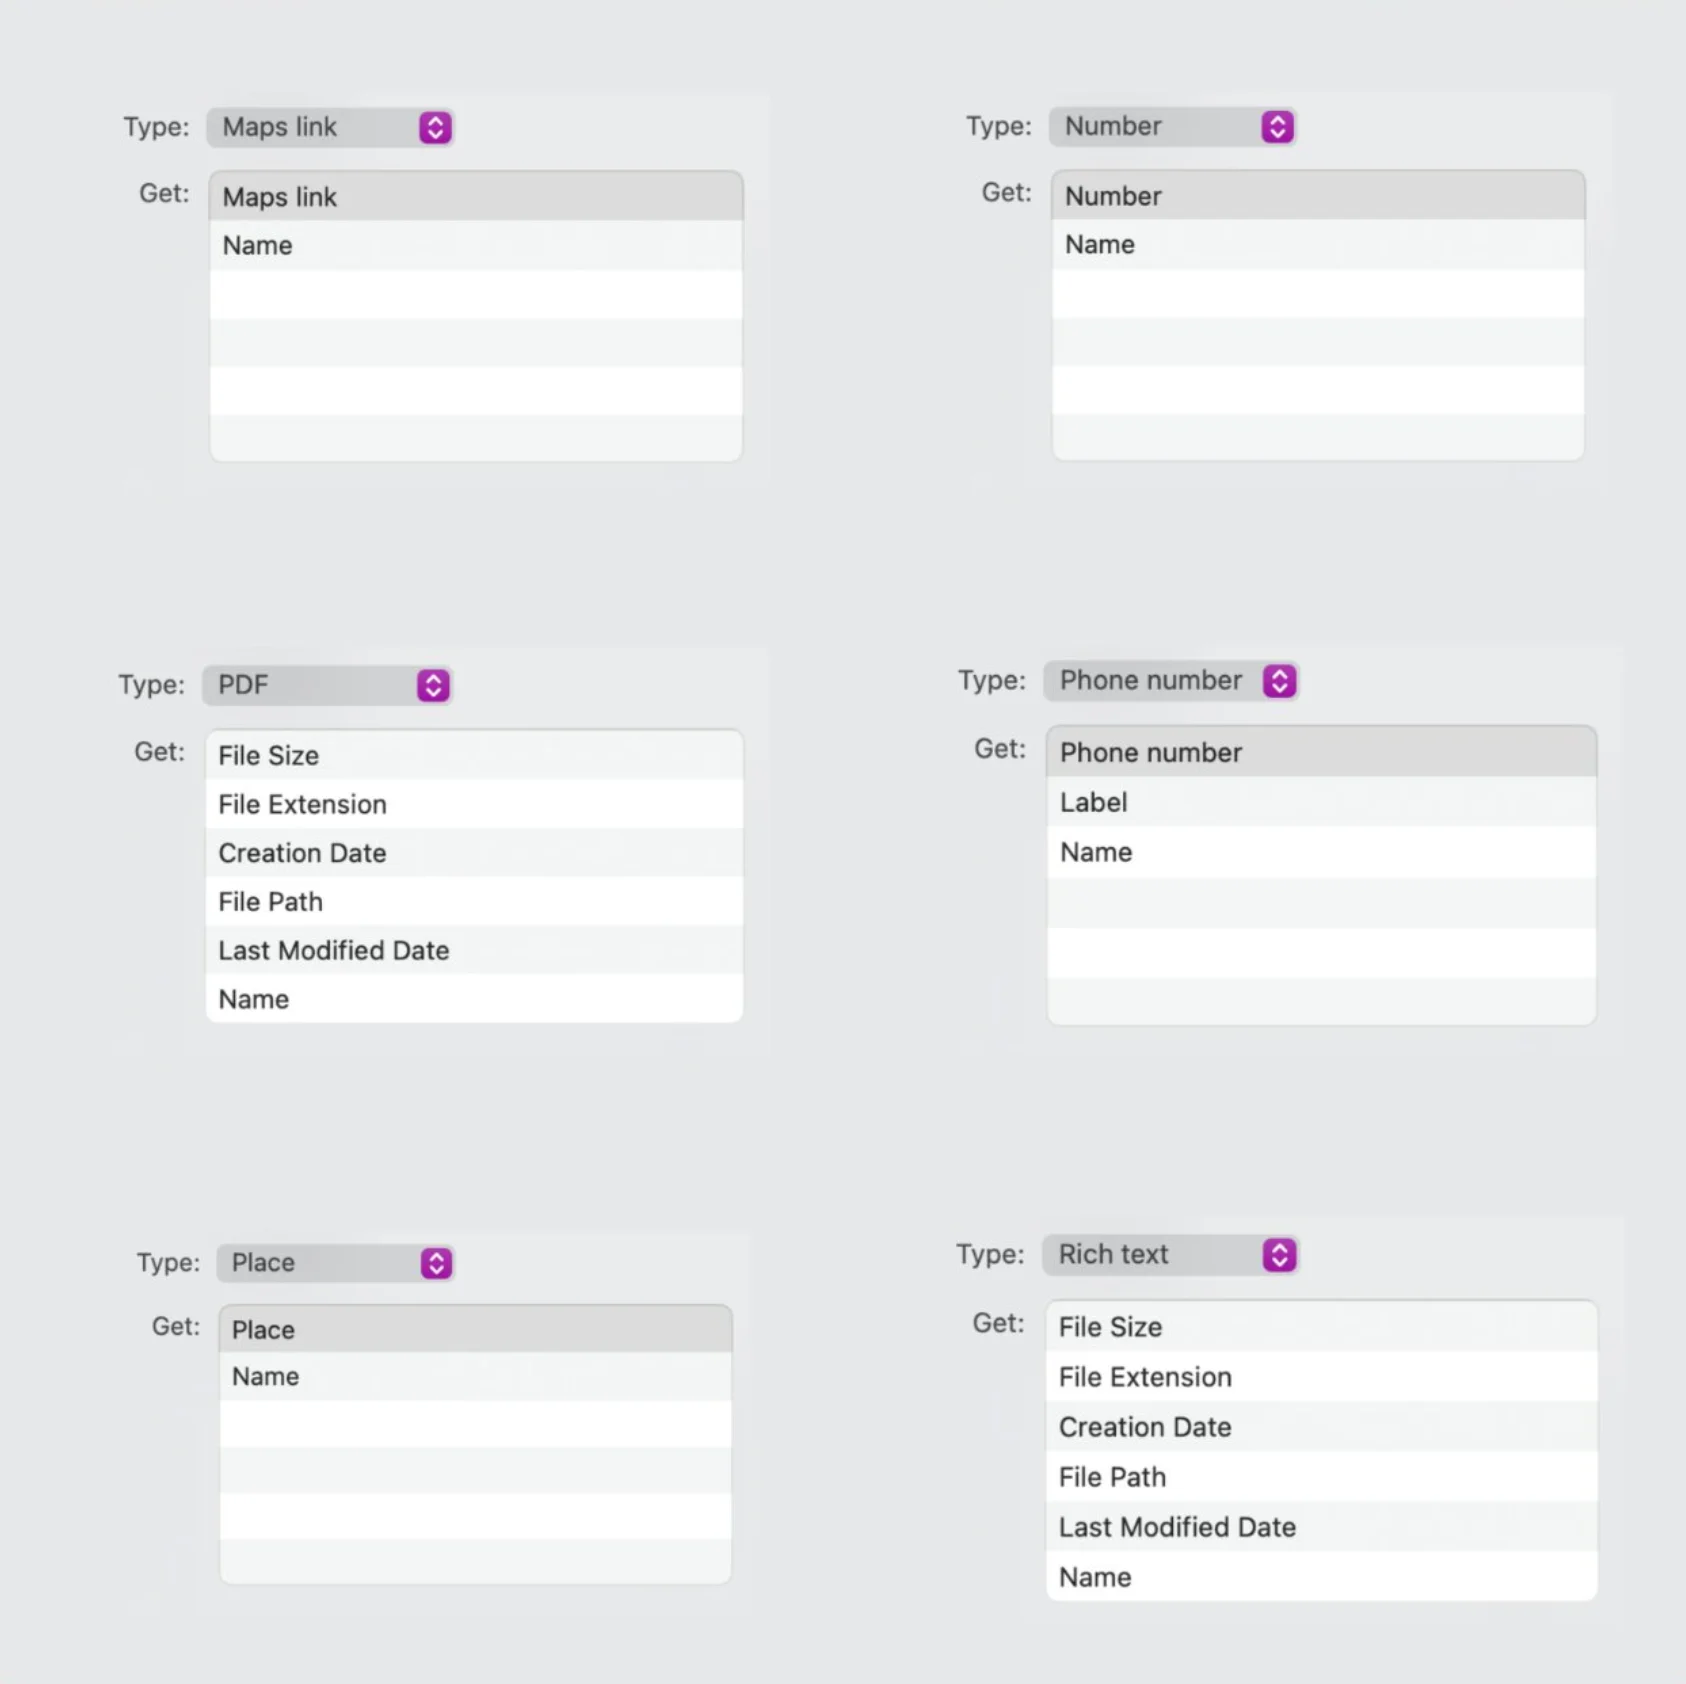
Task: Select Label in Phone number list
Action: click(x=1320, y=802)
